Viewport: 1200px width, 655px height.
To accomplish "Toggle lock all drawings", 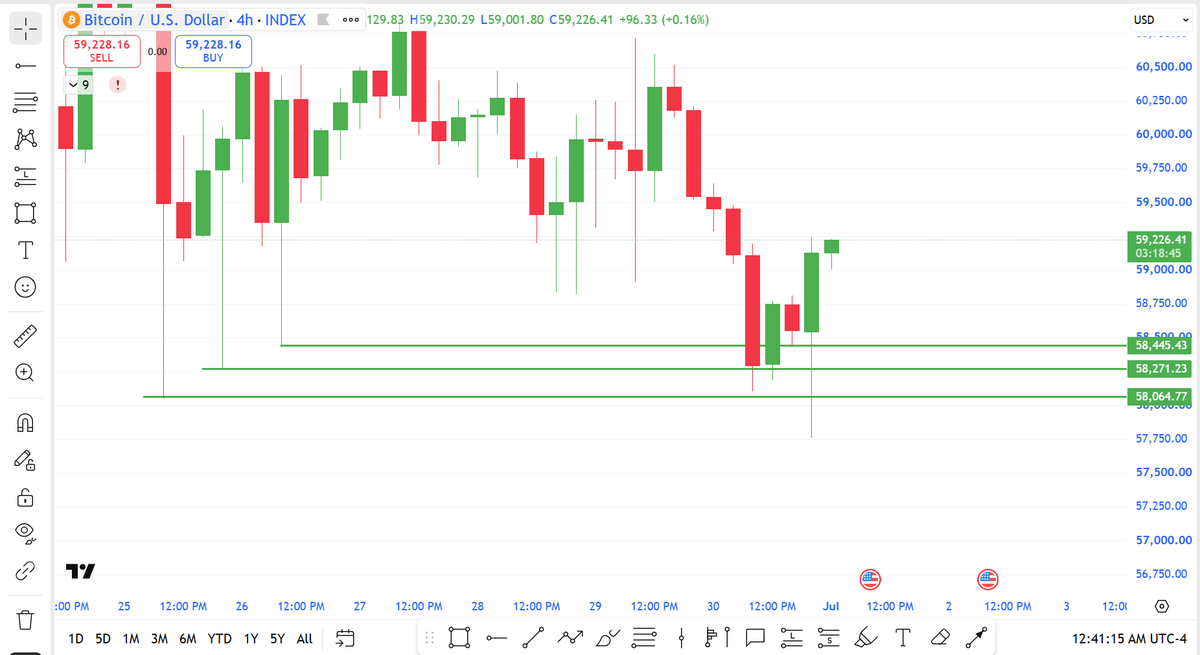I will click(x=25, y=497).
